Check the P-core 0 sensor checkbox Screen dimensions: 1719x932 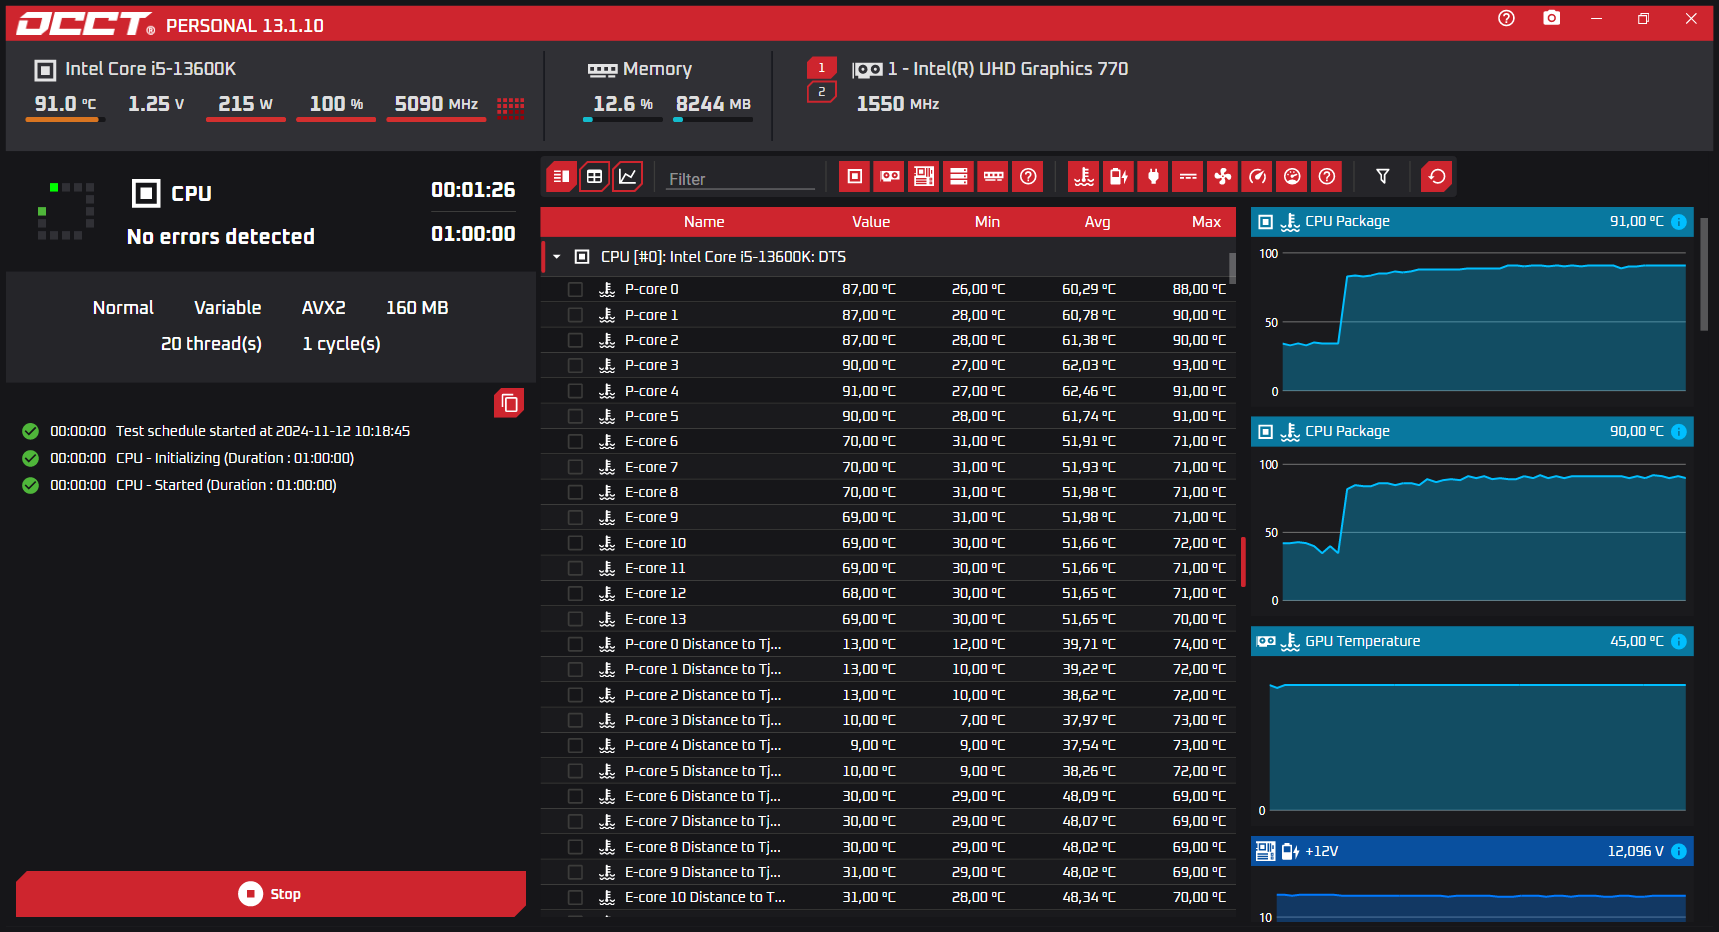coord(575,289)
